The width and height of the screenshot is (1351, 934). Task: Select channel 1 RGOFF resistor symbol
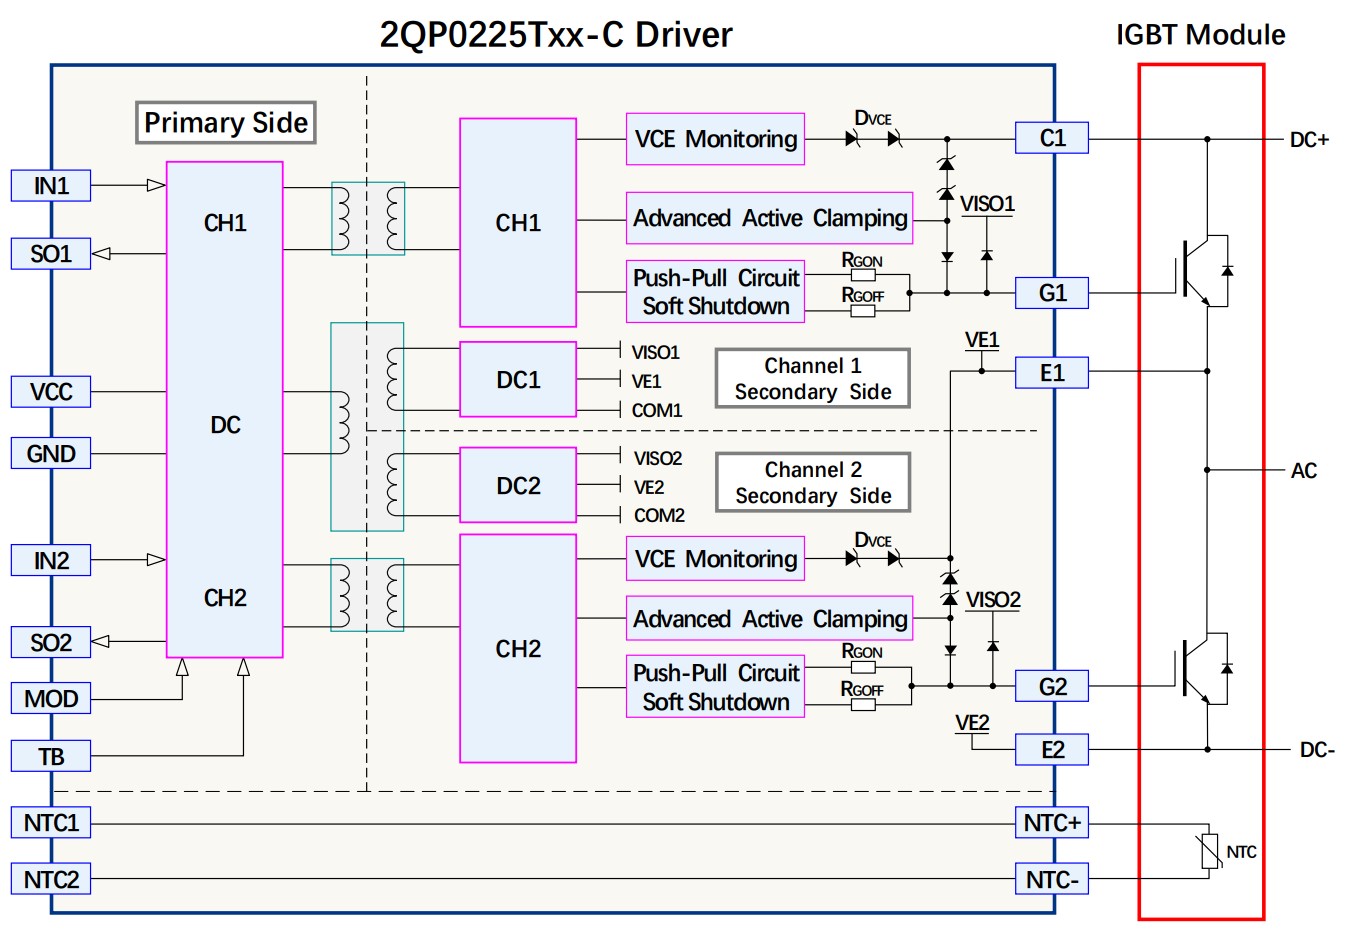(x=862, y=311)
